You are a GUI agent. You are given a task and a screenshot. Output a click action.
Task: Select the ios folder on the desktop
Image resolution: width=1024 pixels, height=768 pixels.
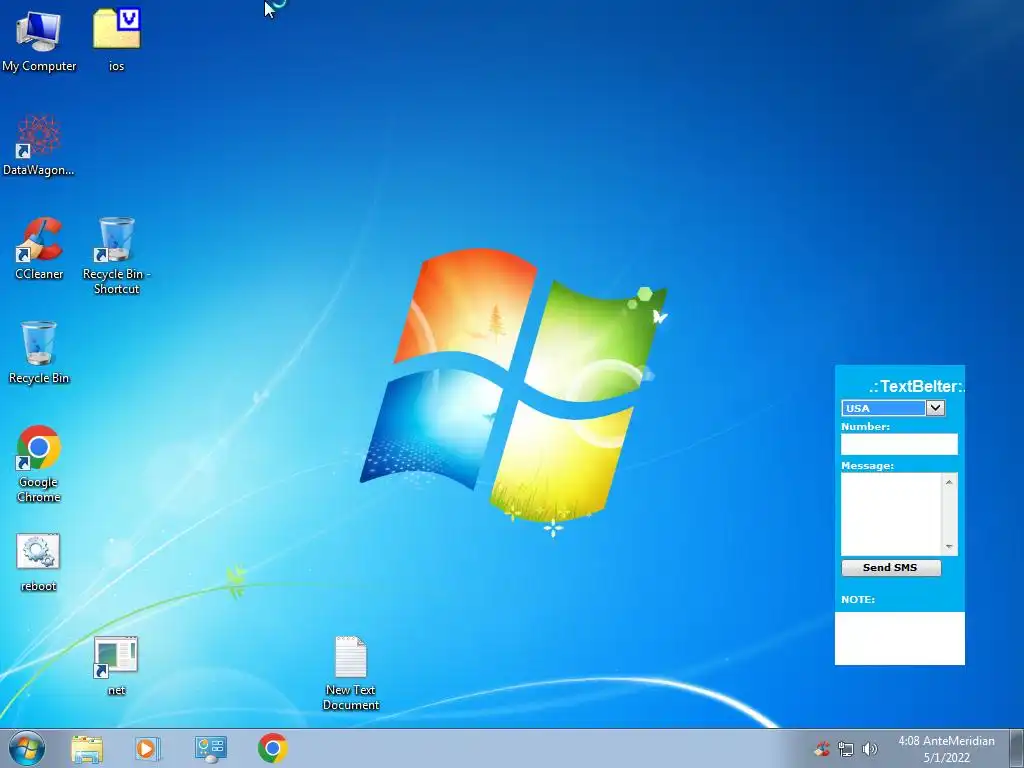pos(116,39)
